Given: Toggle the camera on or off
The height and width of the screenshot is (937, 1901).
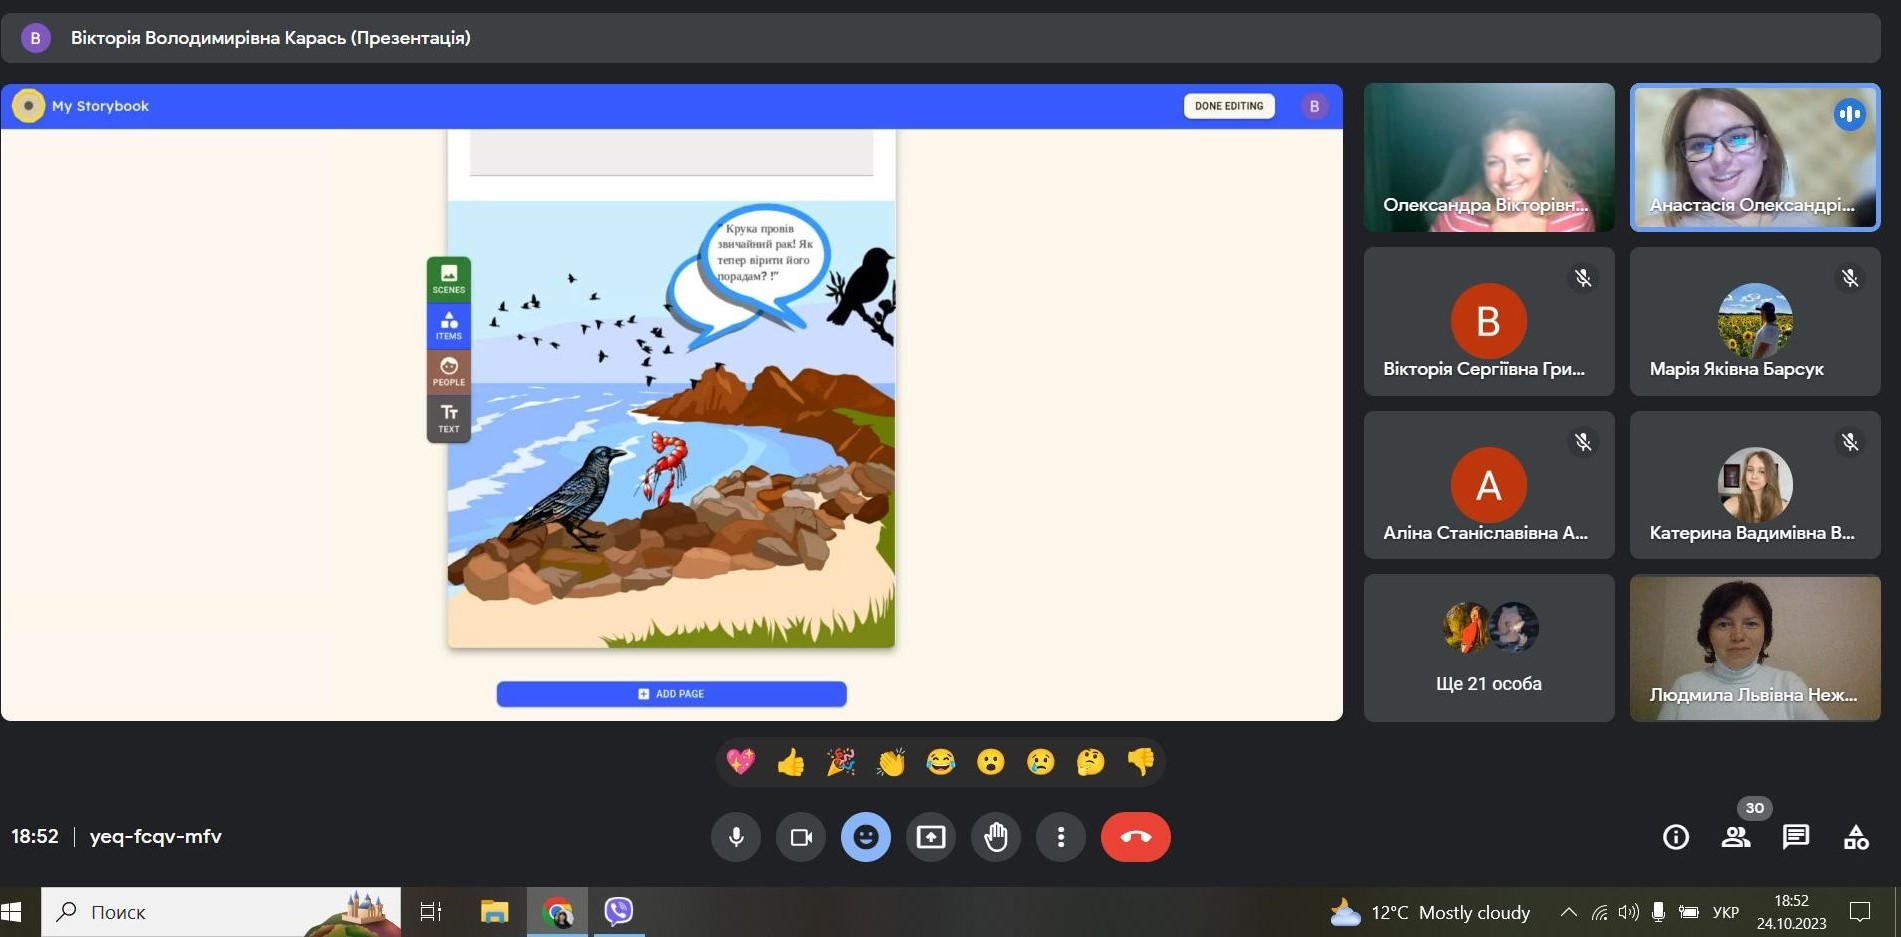Looking at the screenshot, I should [801, 837].
